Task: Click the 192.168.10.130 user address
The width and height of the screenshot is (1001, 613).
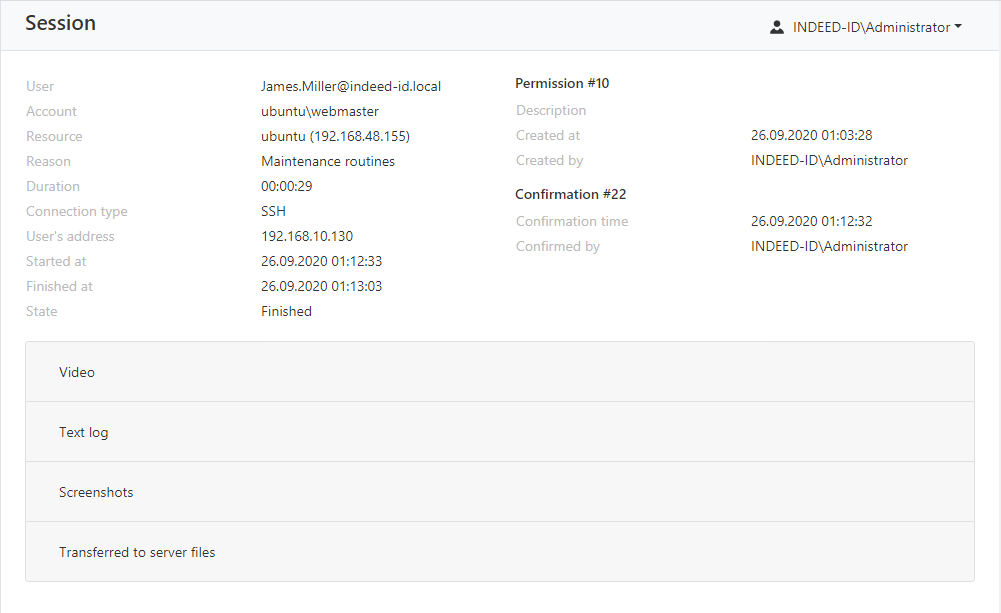Action: coord(307,236)
